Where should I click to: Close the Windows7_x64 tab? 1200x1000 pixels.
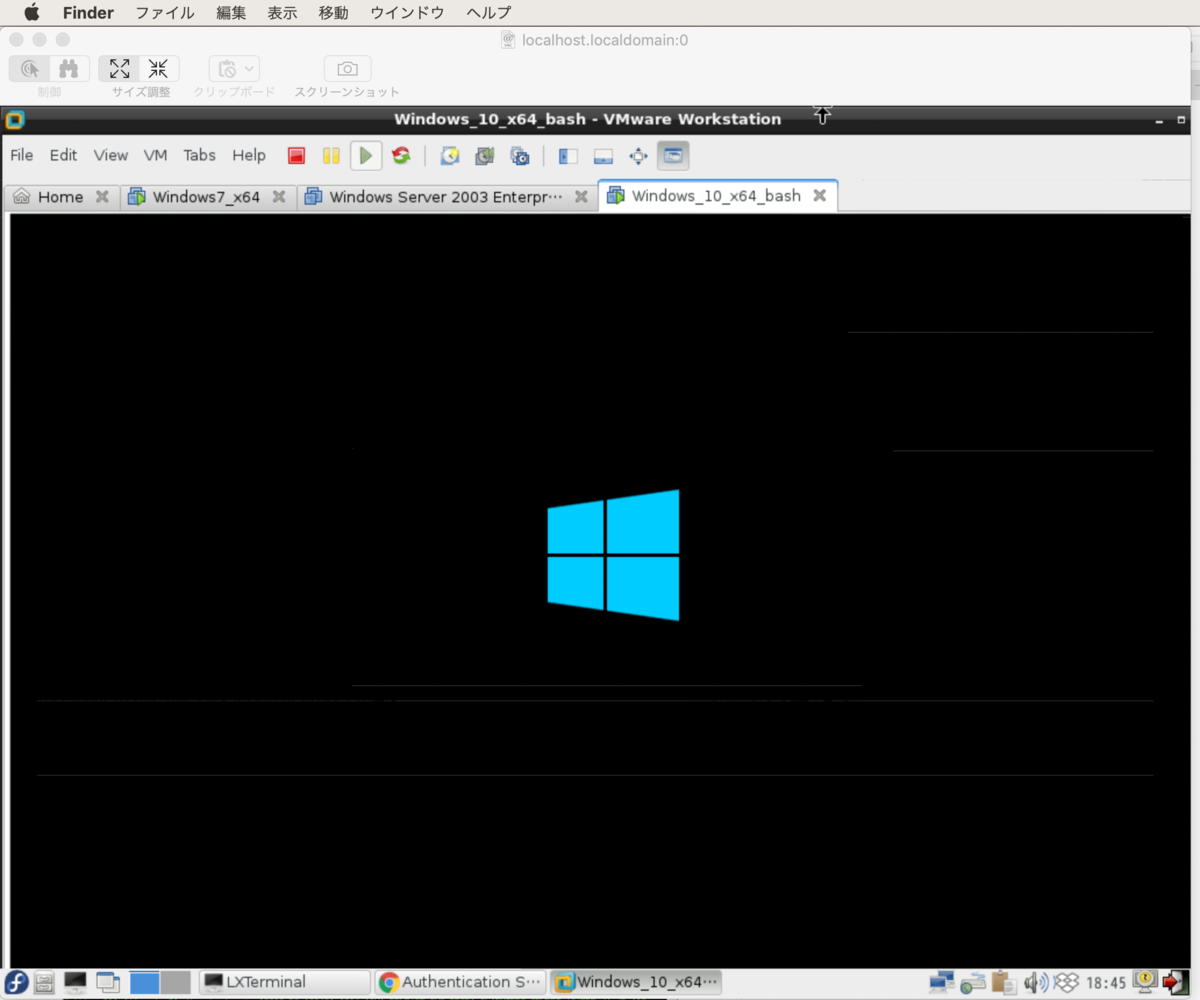(x=279, y=197)
